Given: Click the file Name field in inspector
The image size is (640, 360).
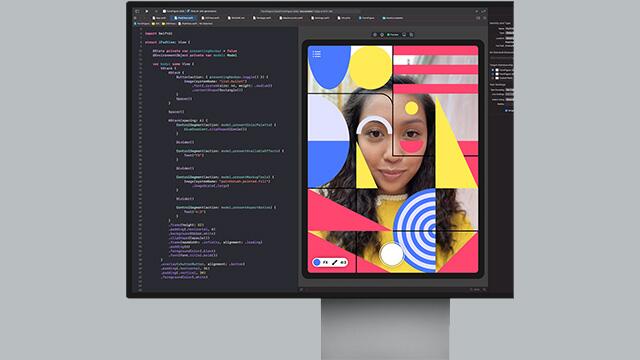Looking at the screenshot, I should (509, 29).
